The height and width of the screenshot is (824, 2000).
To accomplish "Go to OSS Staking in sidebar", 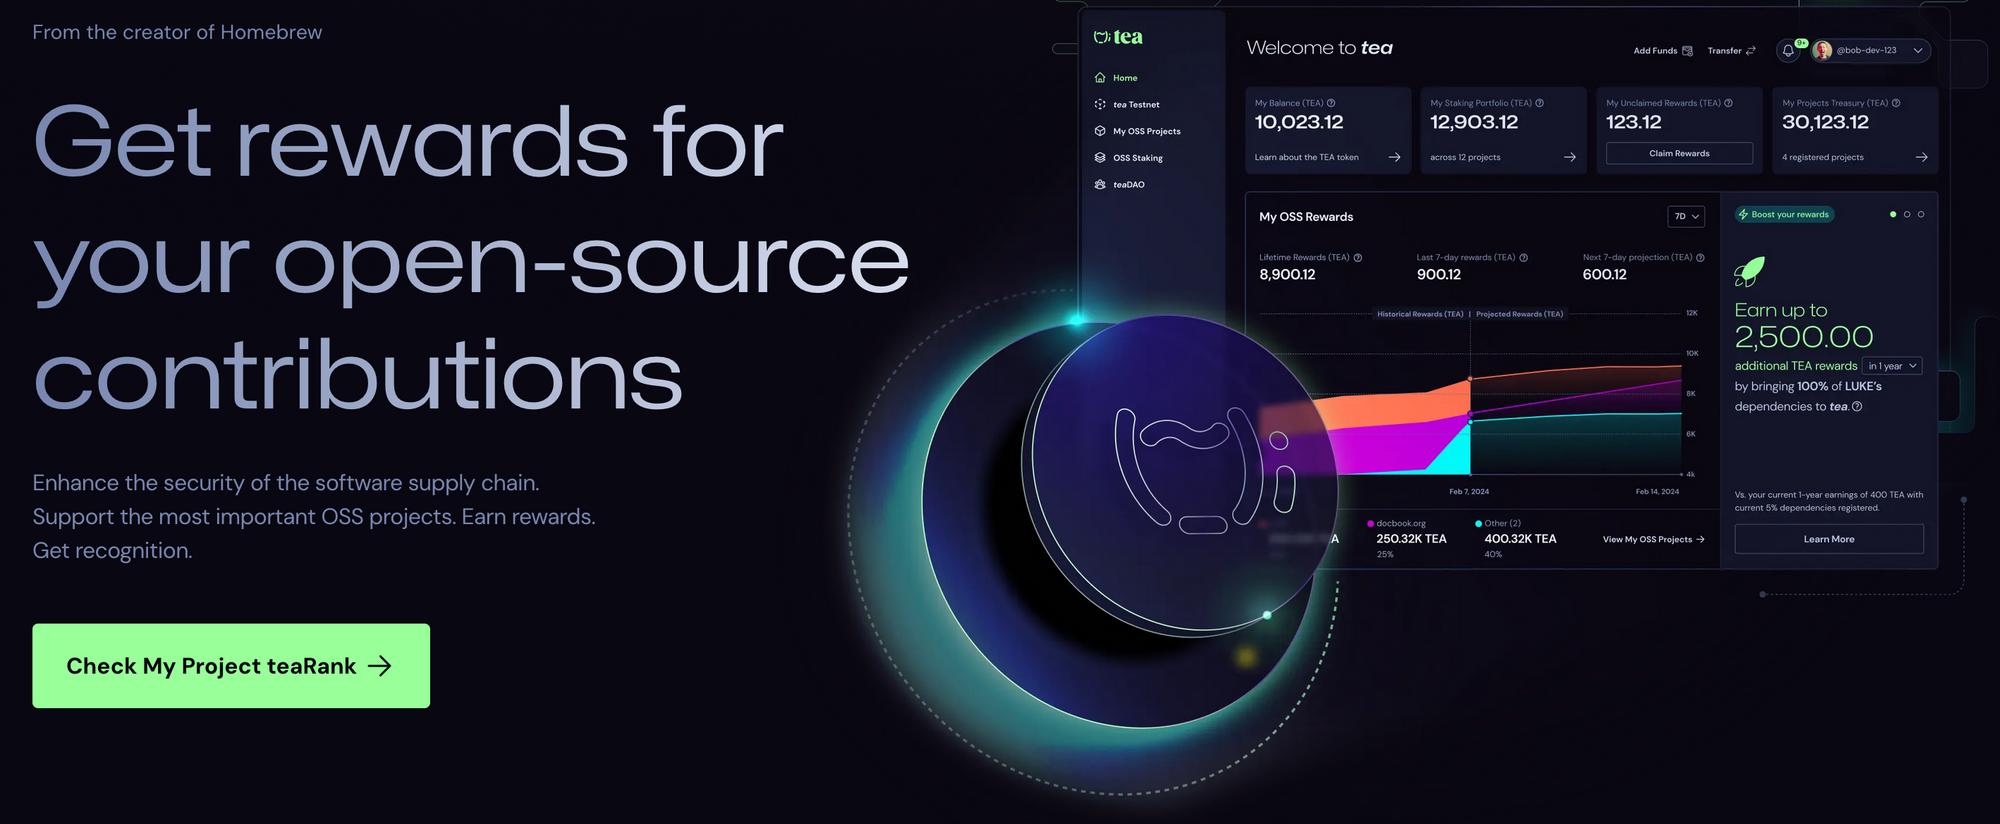I will 1137,158.
